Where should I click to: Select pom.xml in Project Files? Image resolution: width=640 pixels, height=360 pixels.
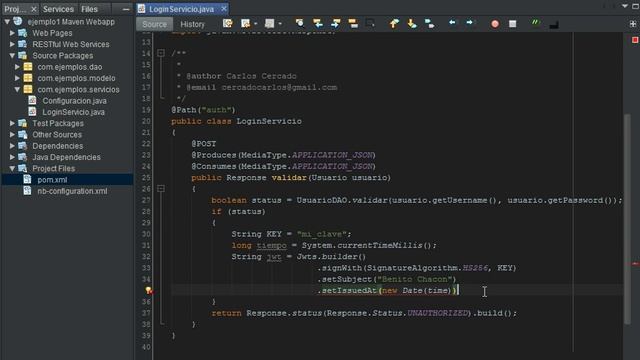point(52,180)
